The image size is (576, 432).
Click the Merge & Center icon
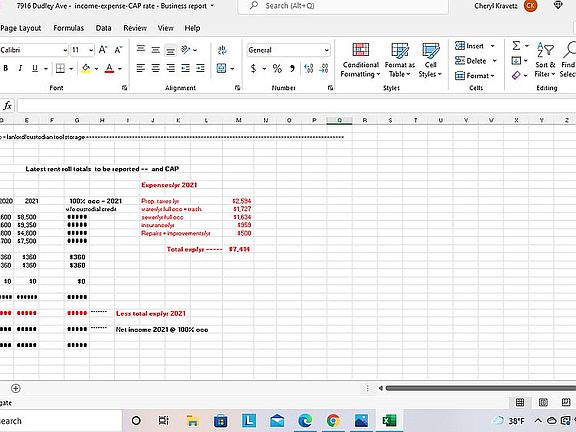click(x=222, y=68)
